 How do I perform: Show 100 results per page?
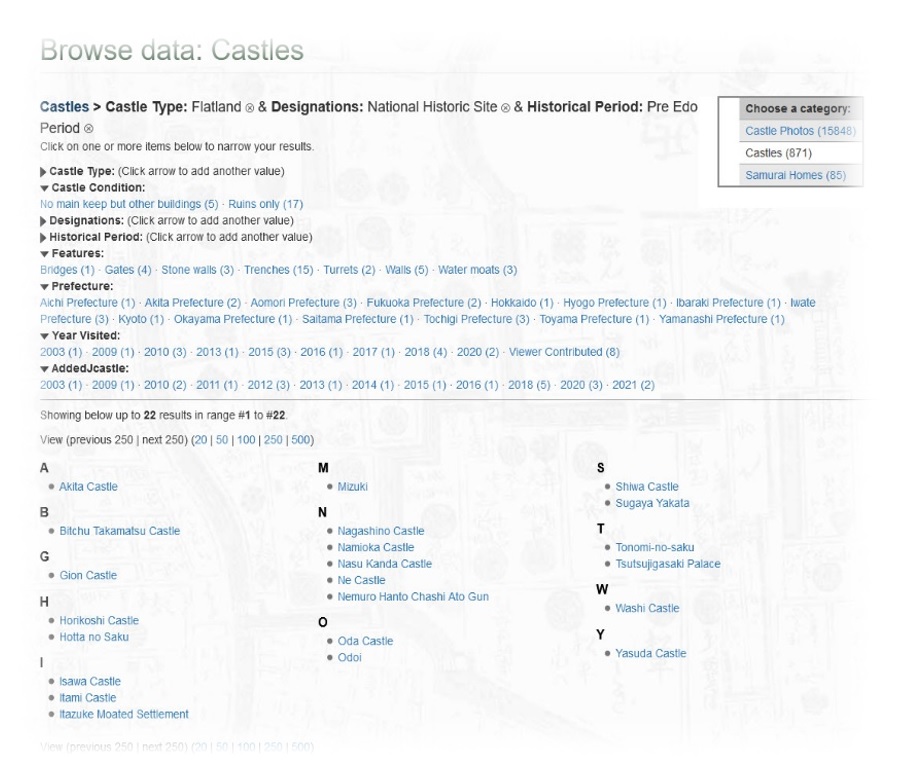click(x=246, y=440)
